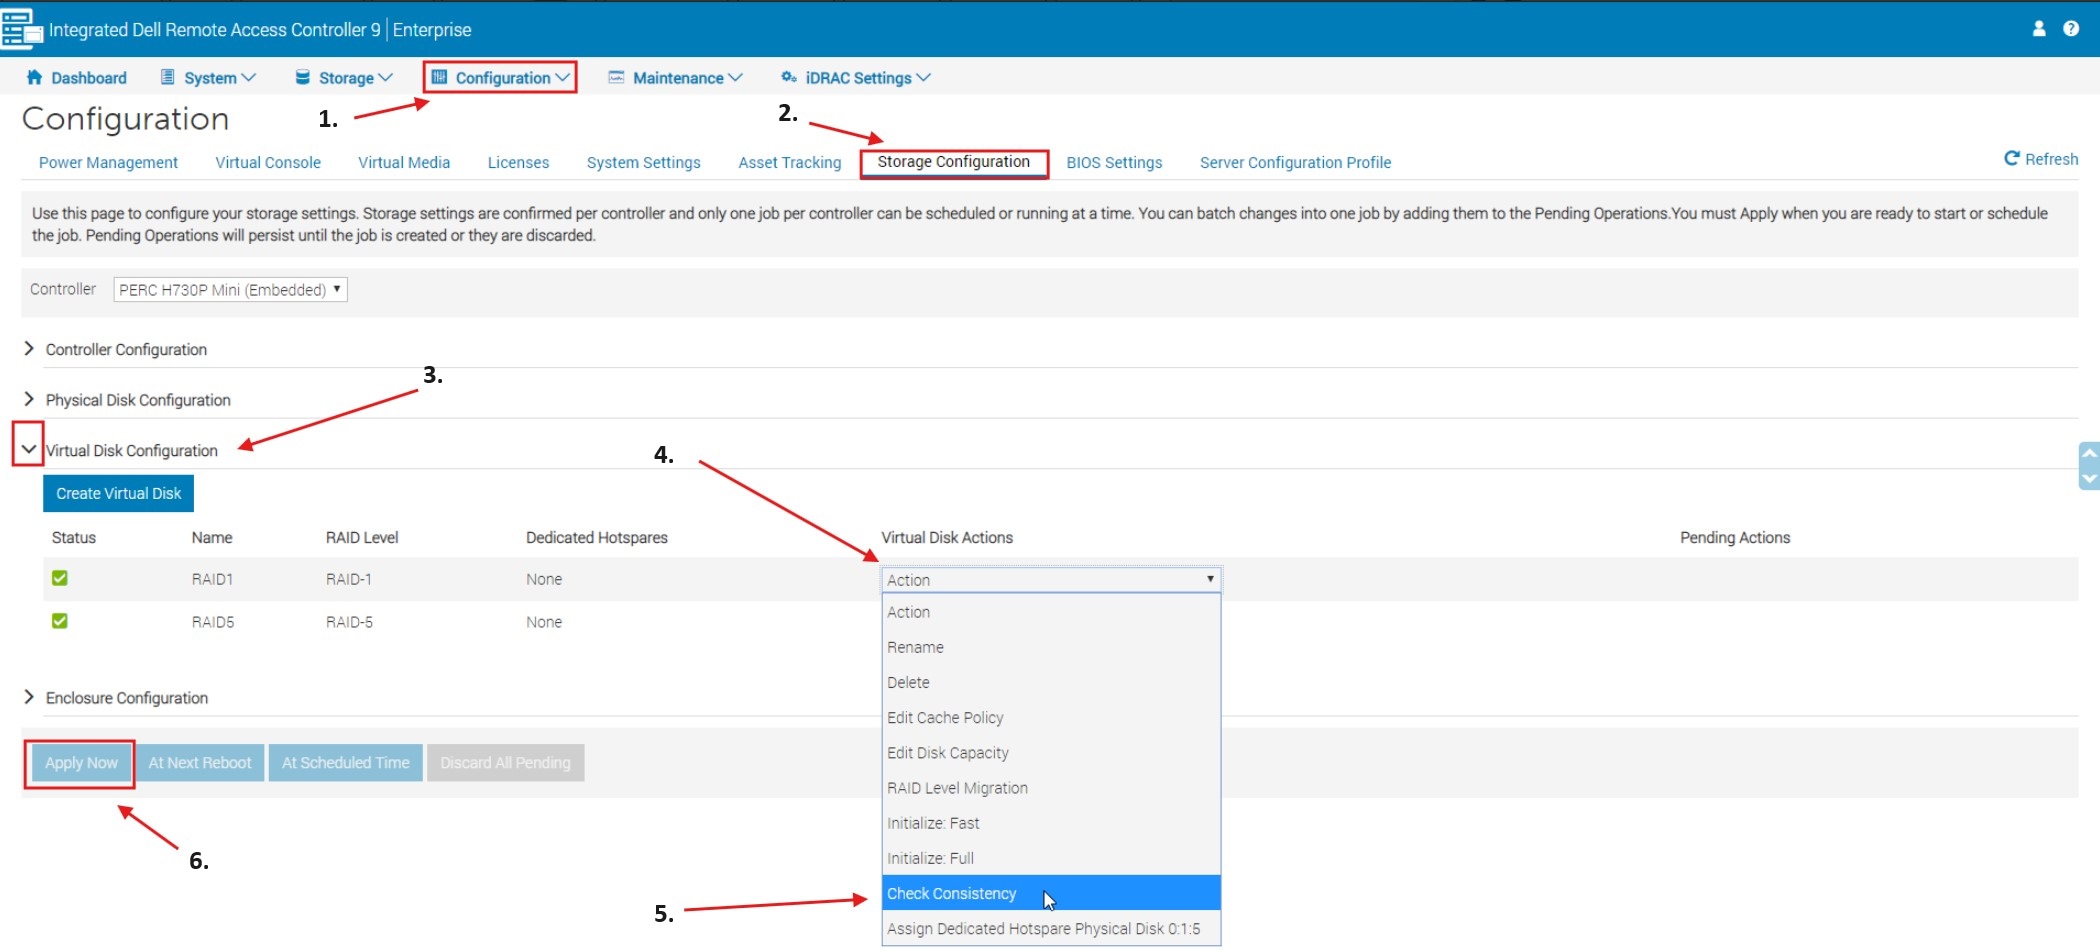Image resolution: width=2100 pixels, height=951 pixels.
Task: Open the iDRAC Settings dropdown menu
Action: click(x=856, y=77)
